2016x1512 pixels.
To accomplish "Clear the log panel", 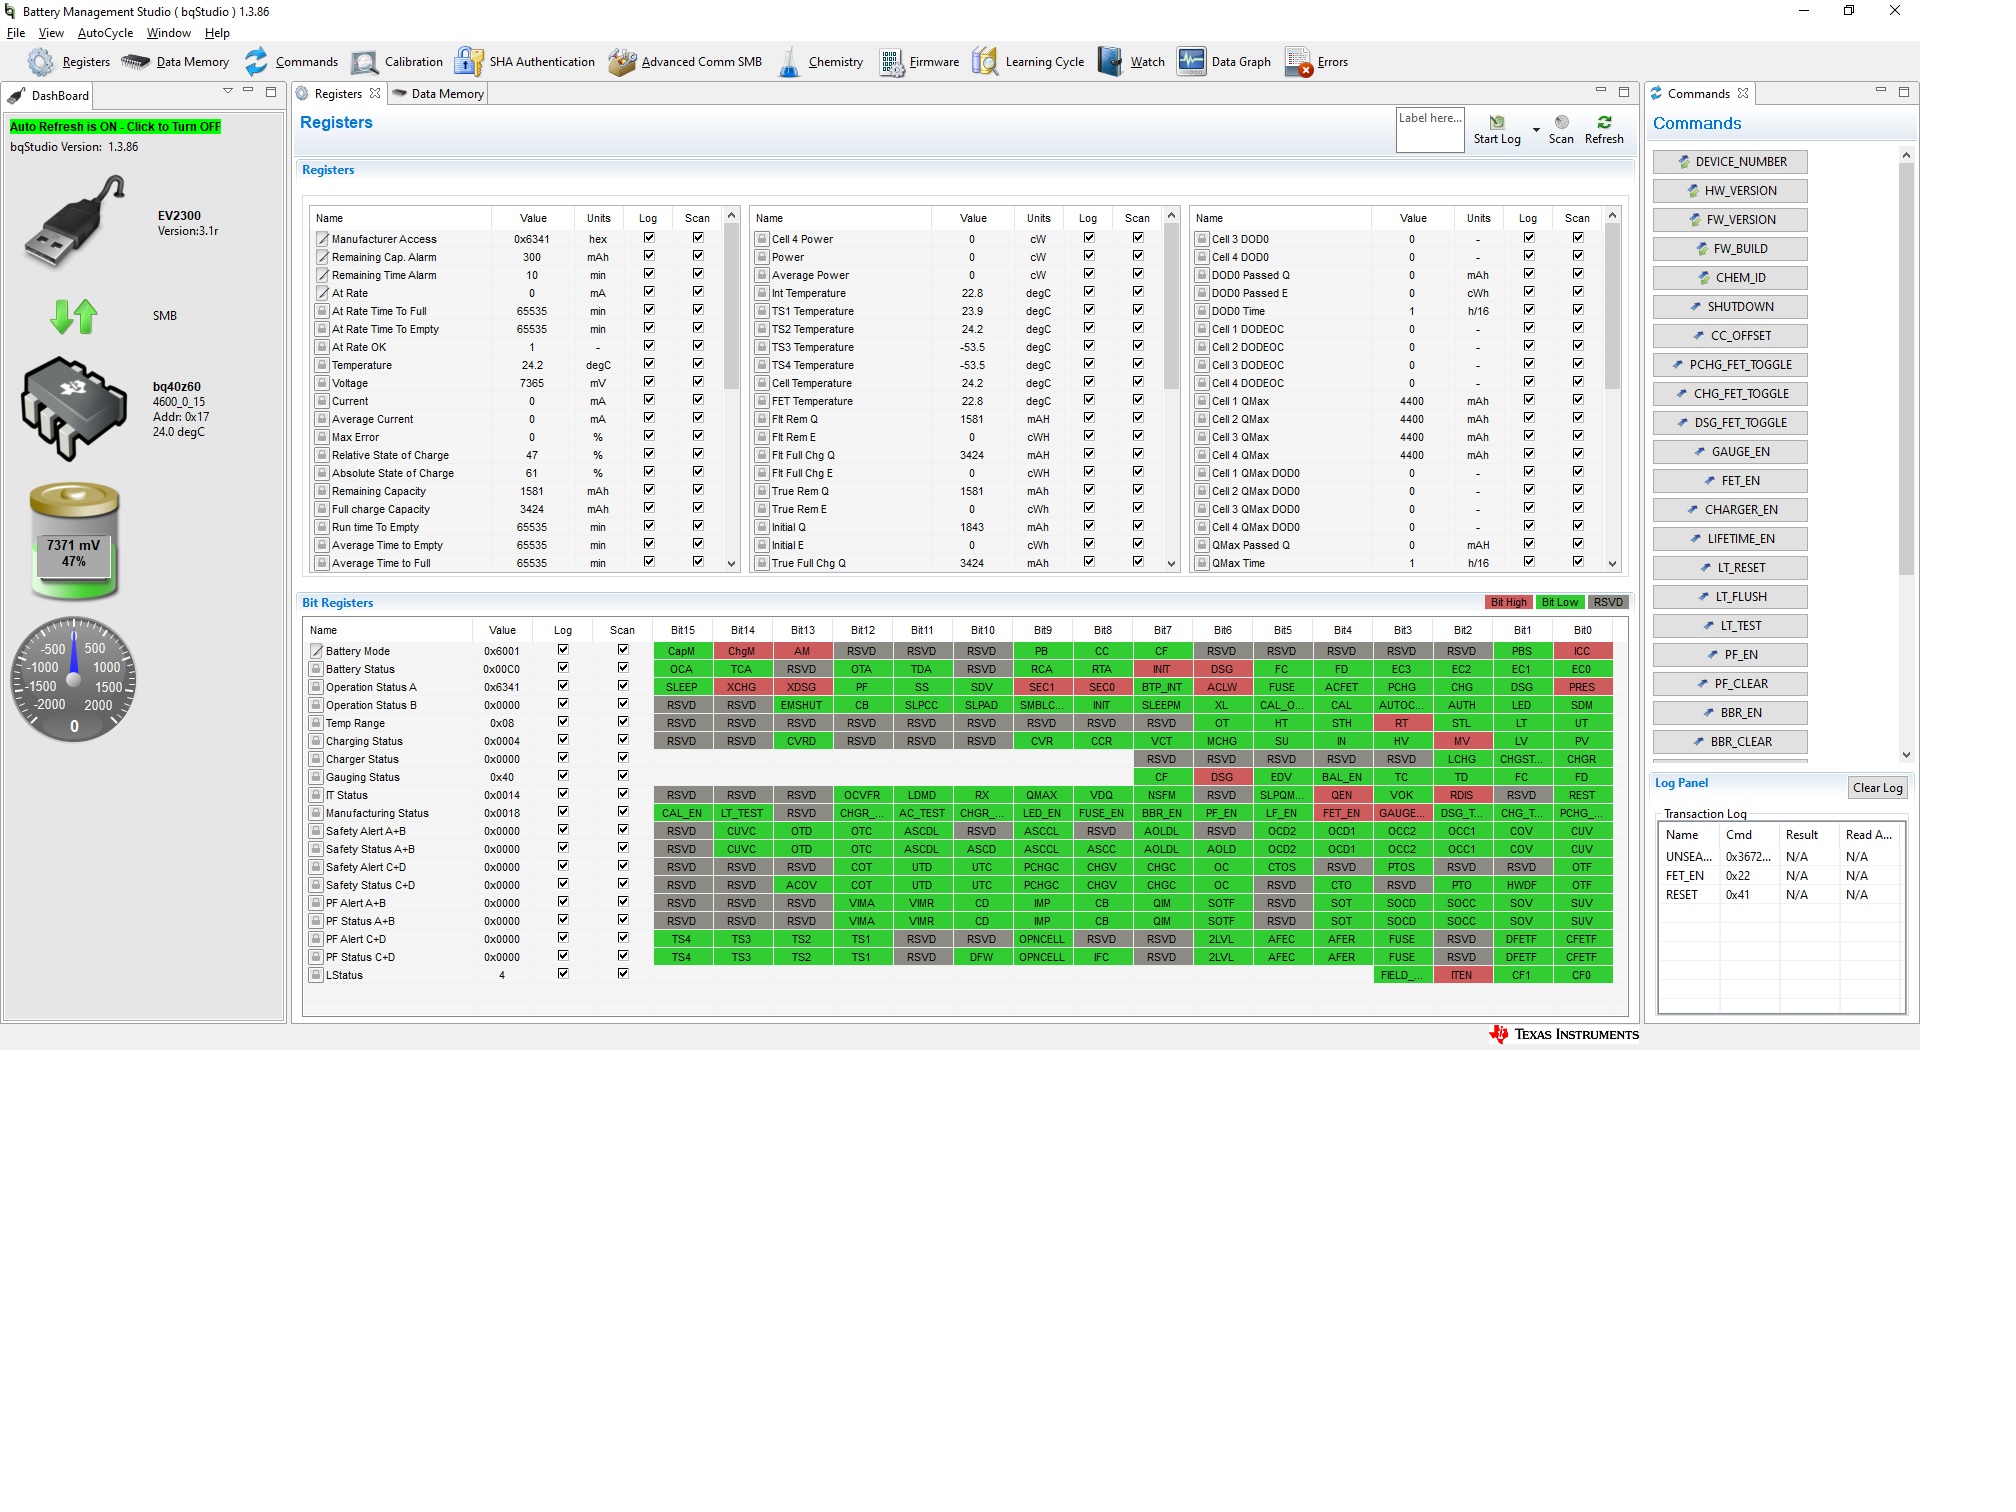I will pyautogui.click(x=1877, y=788).
